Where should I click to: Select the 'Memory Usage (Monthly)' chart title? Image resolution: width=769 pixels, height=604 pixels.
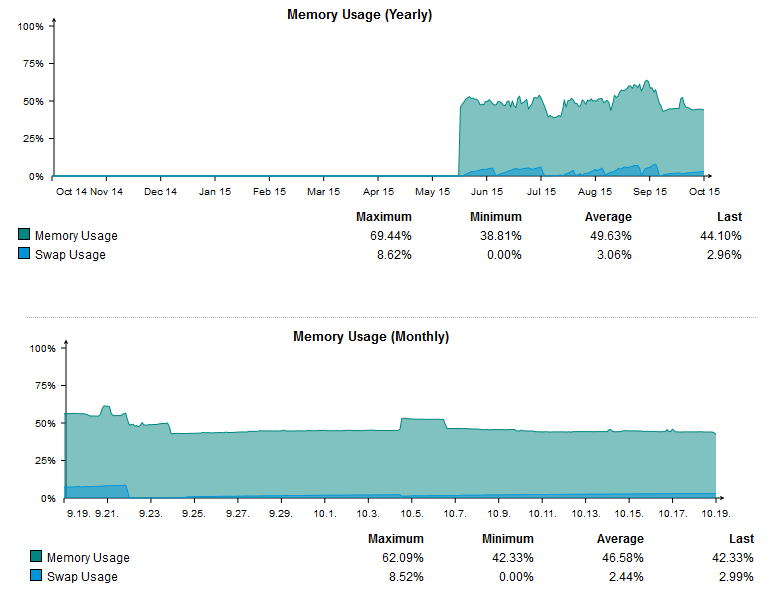pyautogui.click(x=371, y=337)
